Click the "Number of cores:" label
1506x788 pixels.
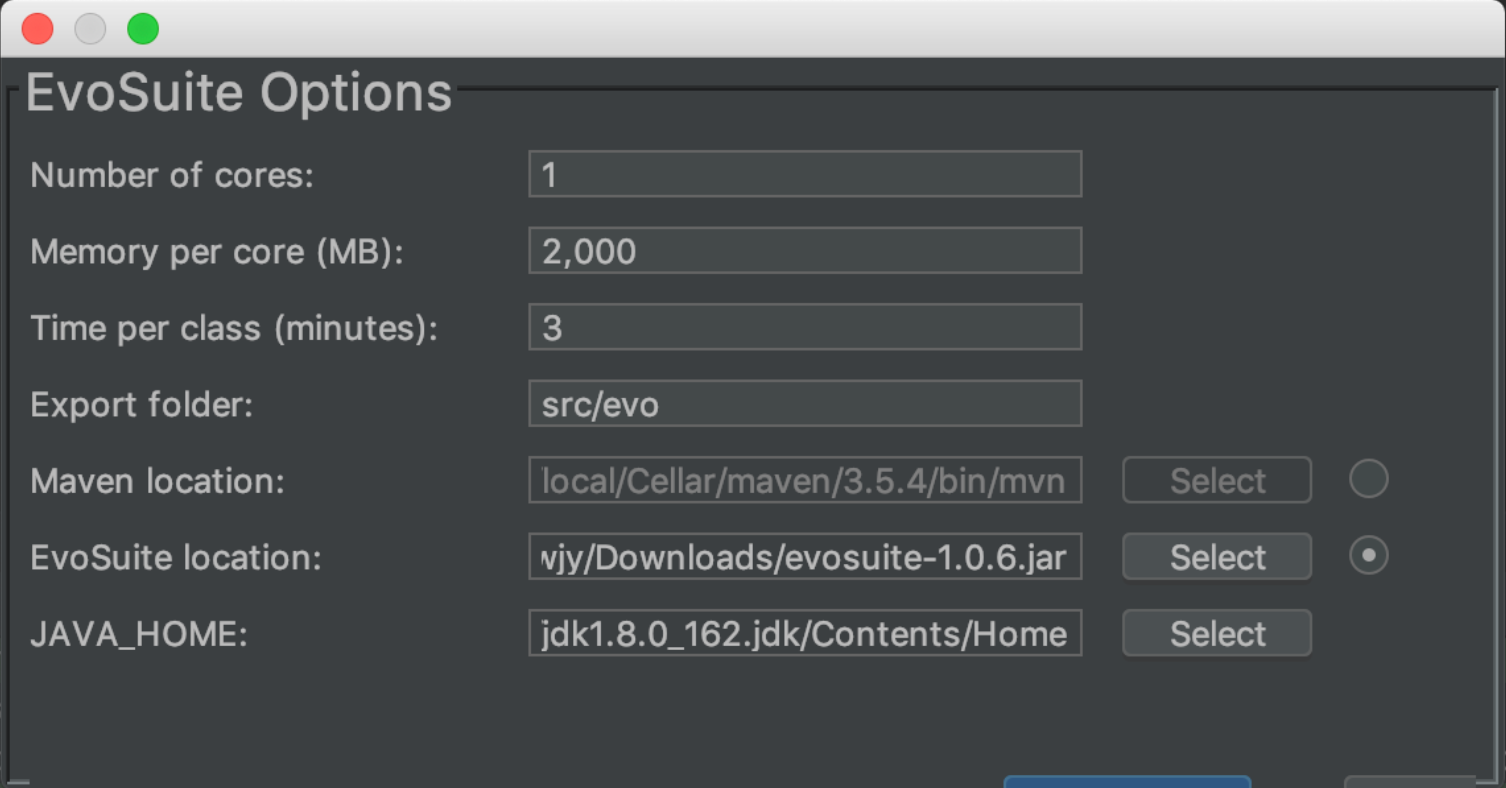tap(172, 175)
